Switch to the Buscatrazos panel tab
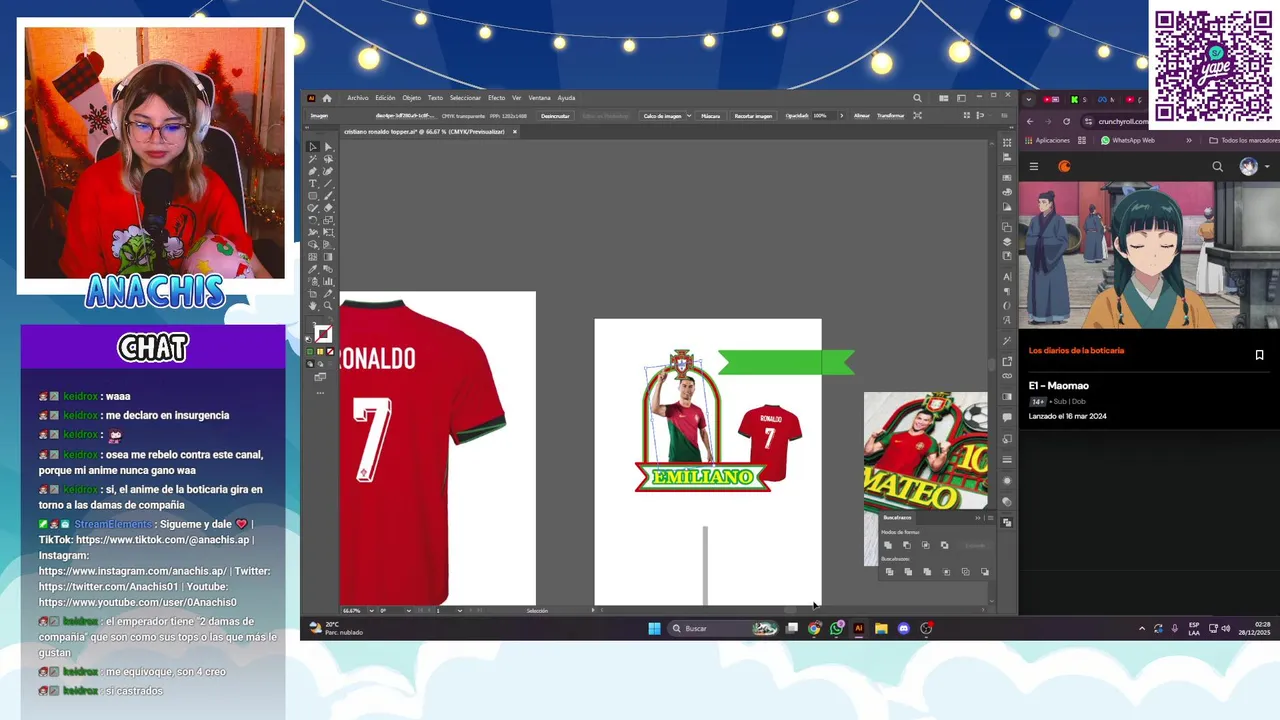Viewport: 1280px width, 720px height. point(897,518)
